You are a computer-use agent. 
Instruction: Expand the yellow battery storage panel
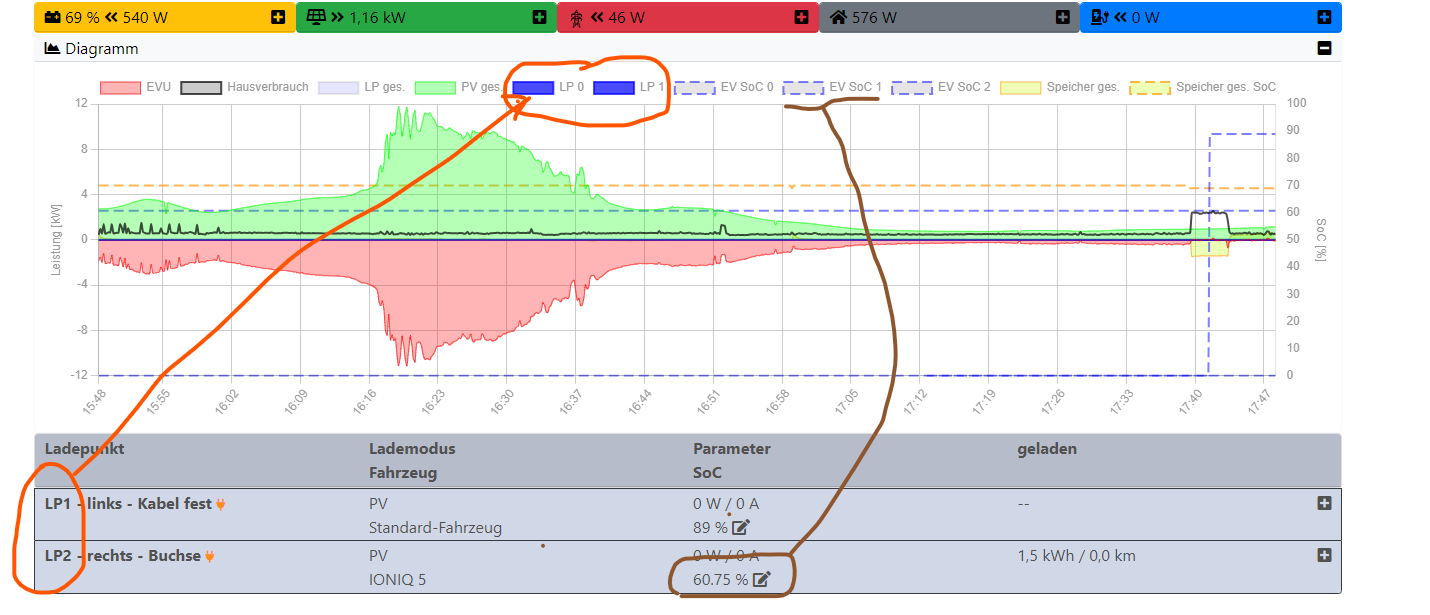[277, 17]
